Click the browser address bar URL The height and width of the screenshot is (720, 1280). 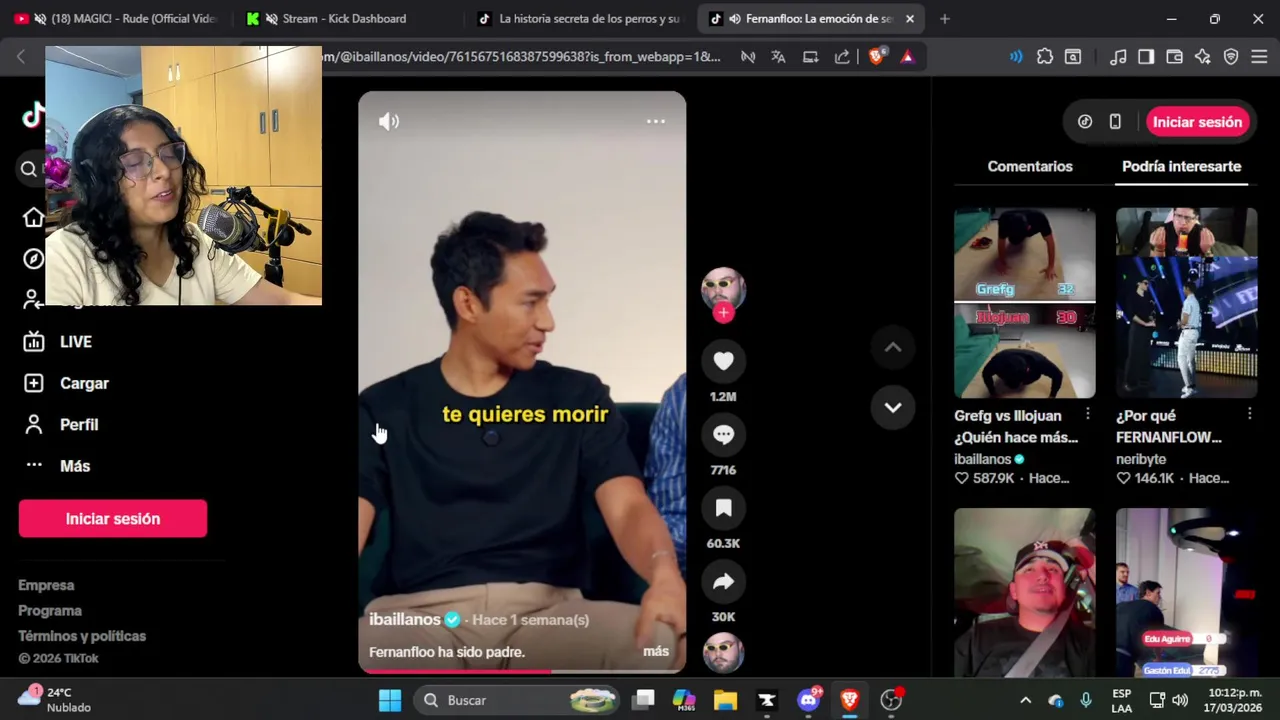[x=520, y=57]
